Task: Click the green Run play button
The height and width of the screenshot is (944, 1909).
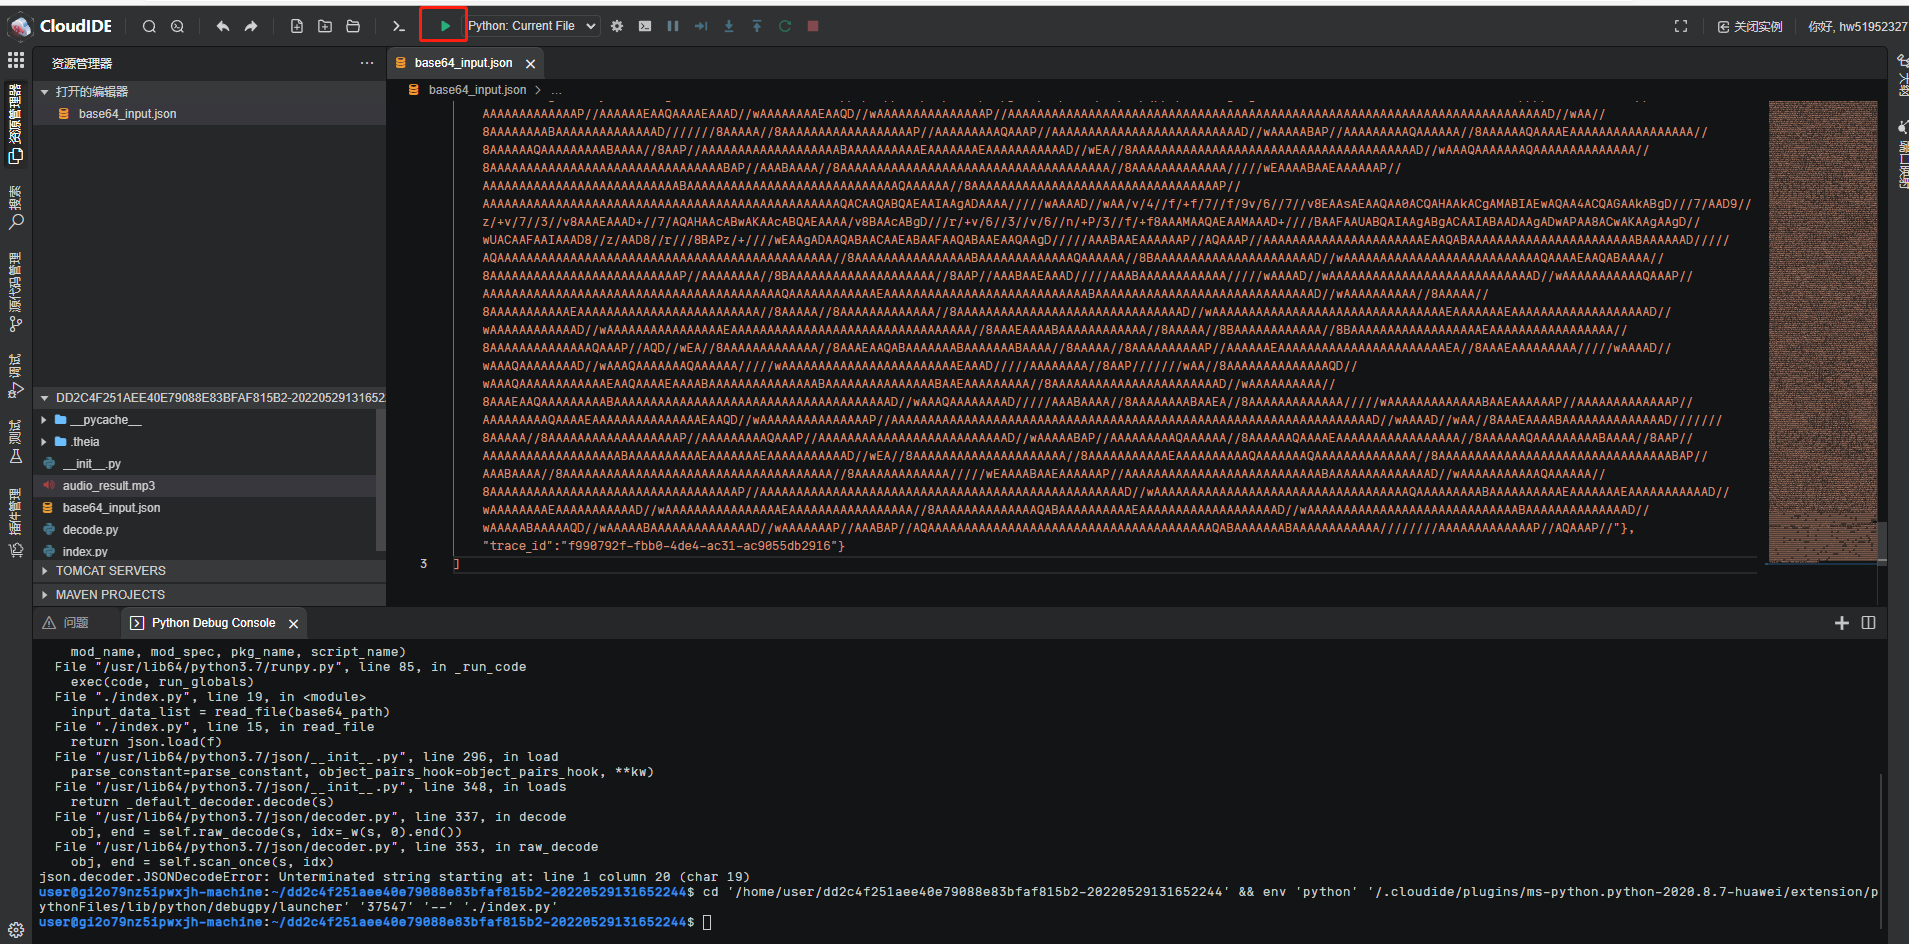Action: click(x=445, y=26)
